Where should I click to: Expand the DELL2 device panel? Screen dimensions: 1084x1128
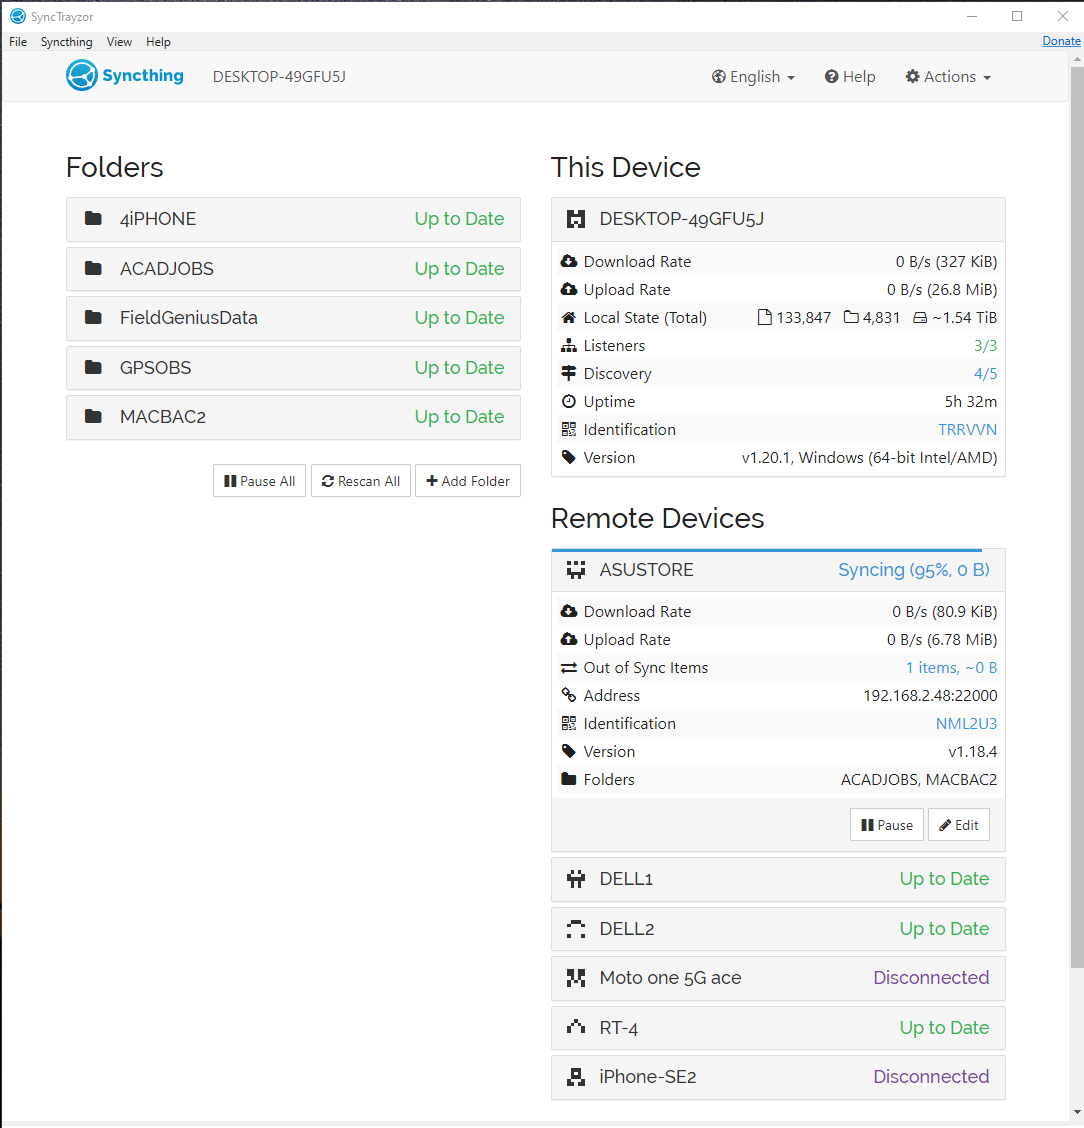coord(778,929)
